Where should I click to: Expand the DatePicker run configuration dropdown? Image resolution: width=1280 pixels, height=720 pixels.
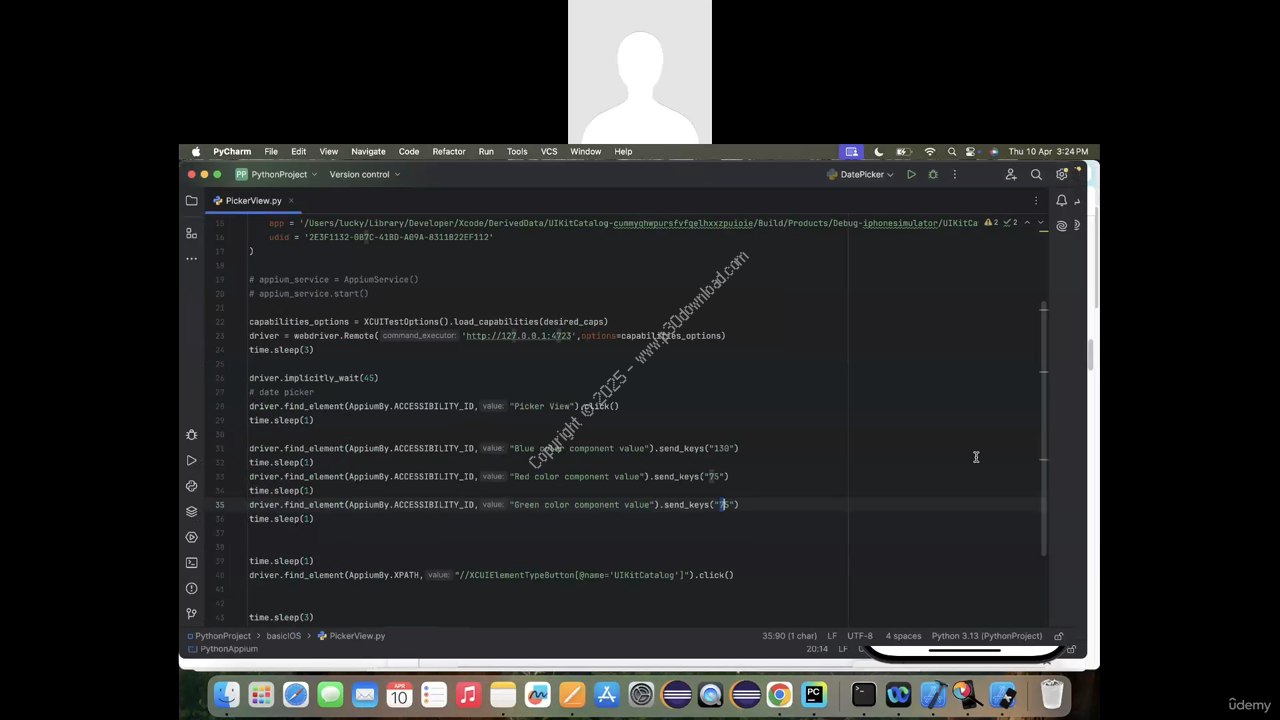click(x=861, y=175)
